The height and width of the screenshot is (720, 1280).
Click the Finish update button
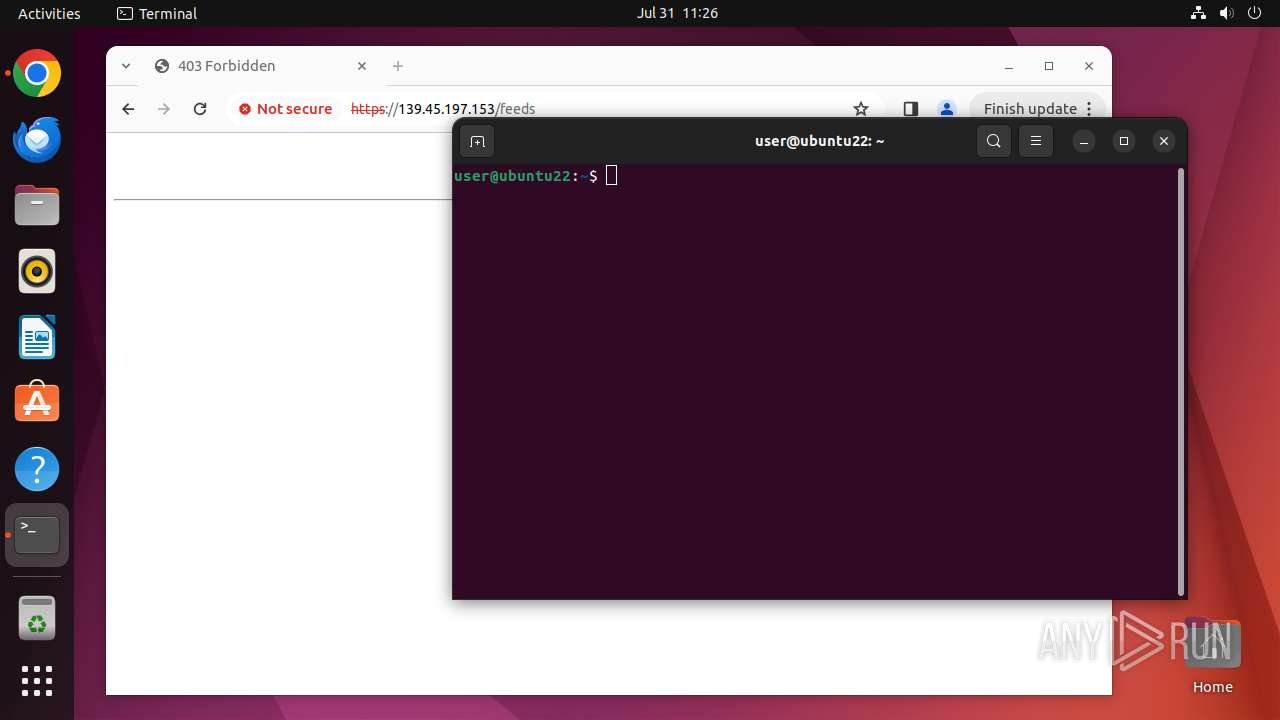pos(1038,109)
